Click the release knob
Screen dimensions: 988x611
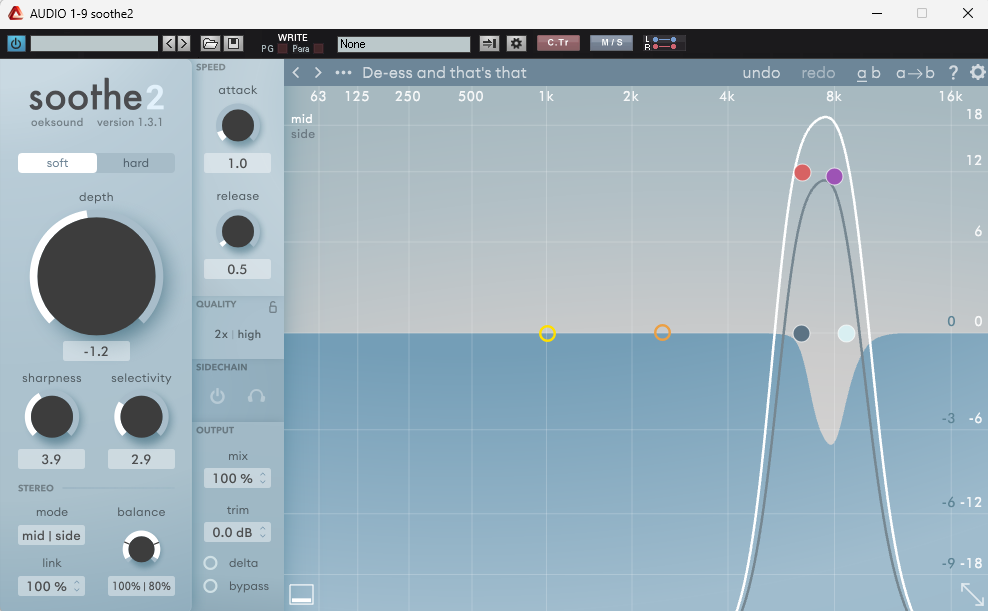[x=238, y=231]
